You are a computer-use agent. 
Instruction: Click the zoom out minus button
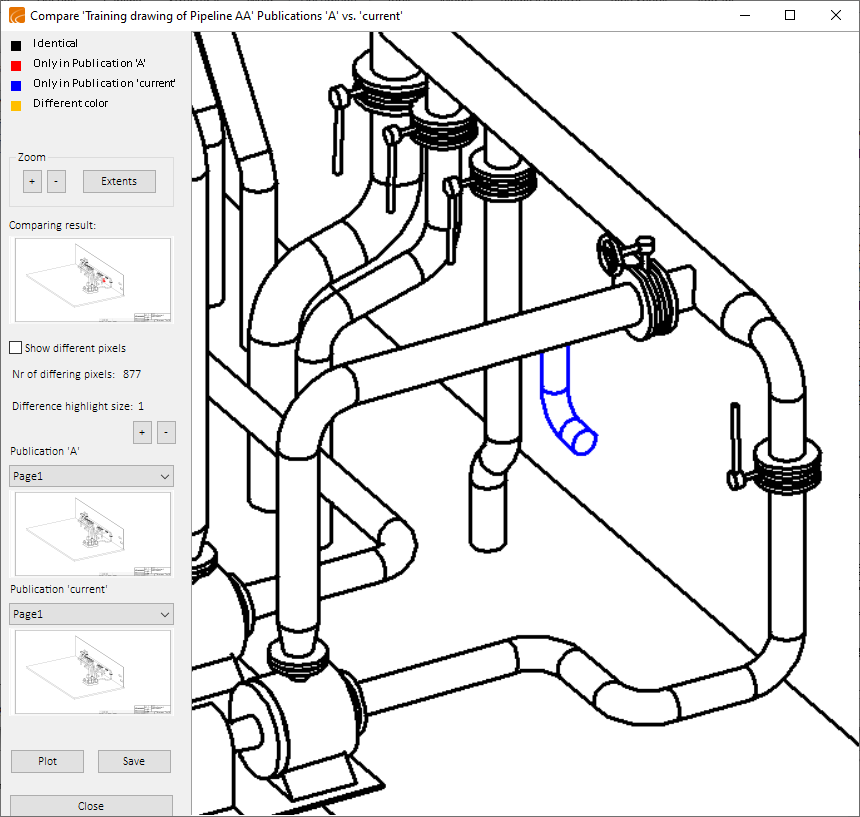click(56, 181)
